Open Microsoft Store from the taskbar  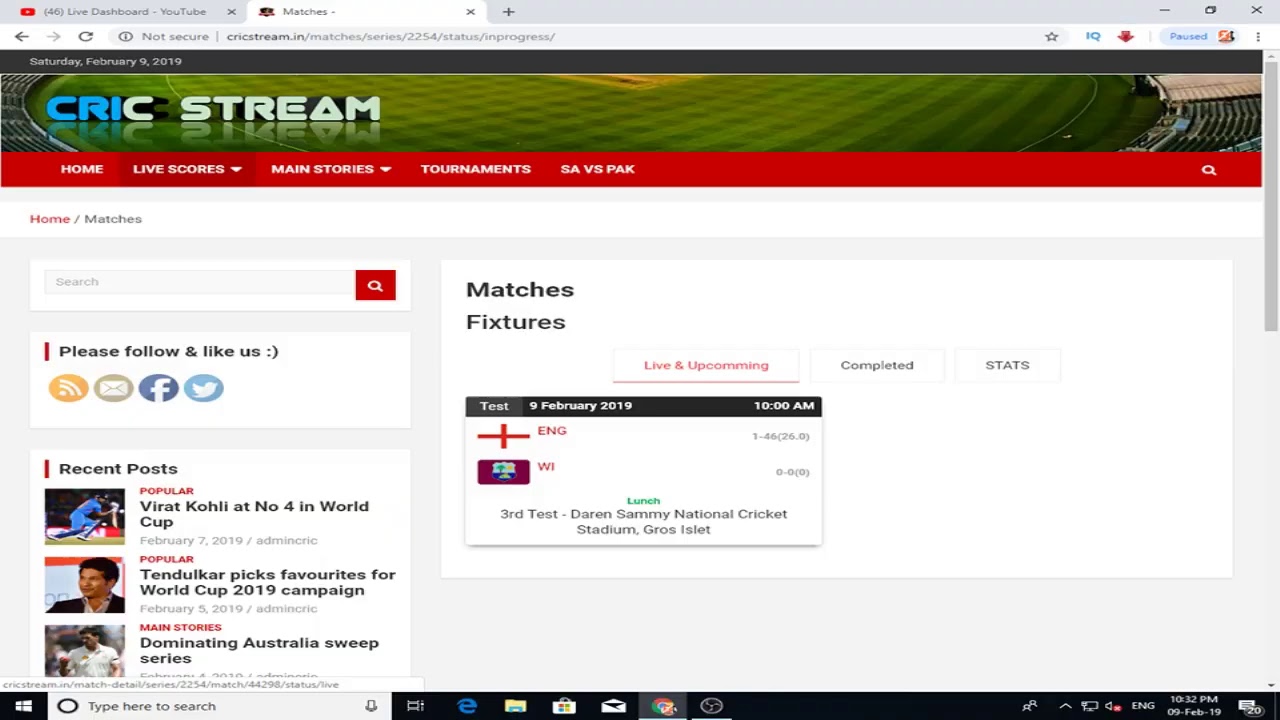(565, 706)
